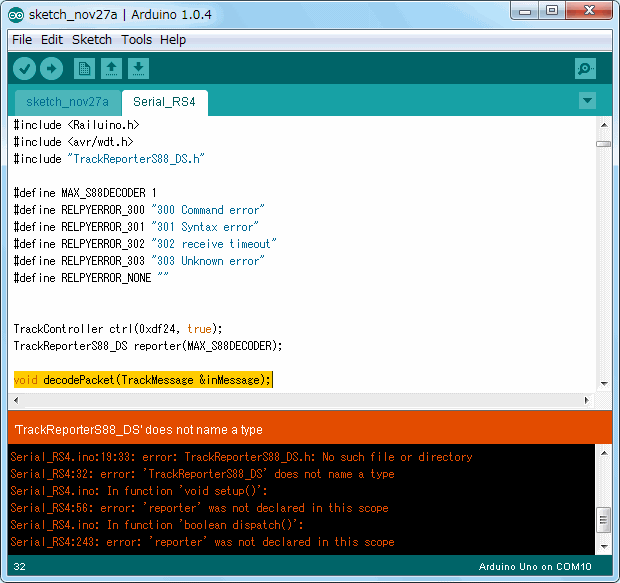Click console line "In function 'boolean dispatch()'"
The width and height of the screenshot is (620, 583).
click(x=157, y=525)
